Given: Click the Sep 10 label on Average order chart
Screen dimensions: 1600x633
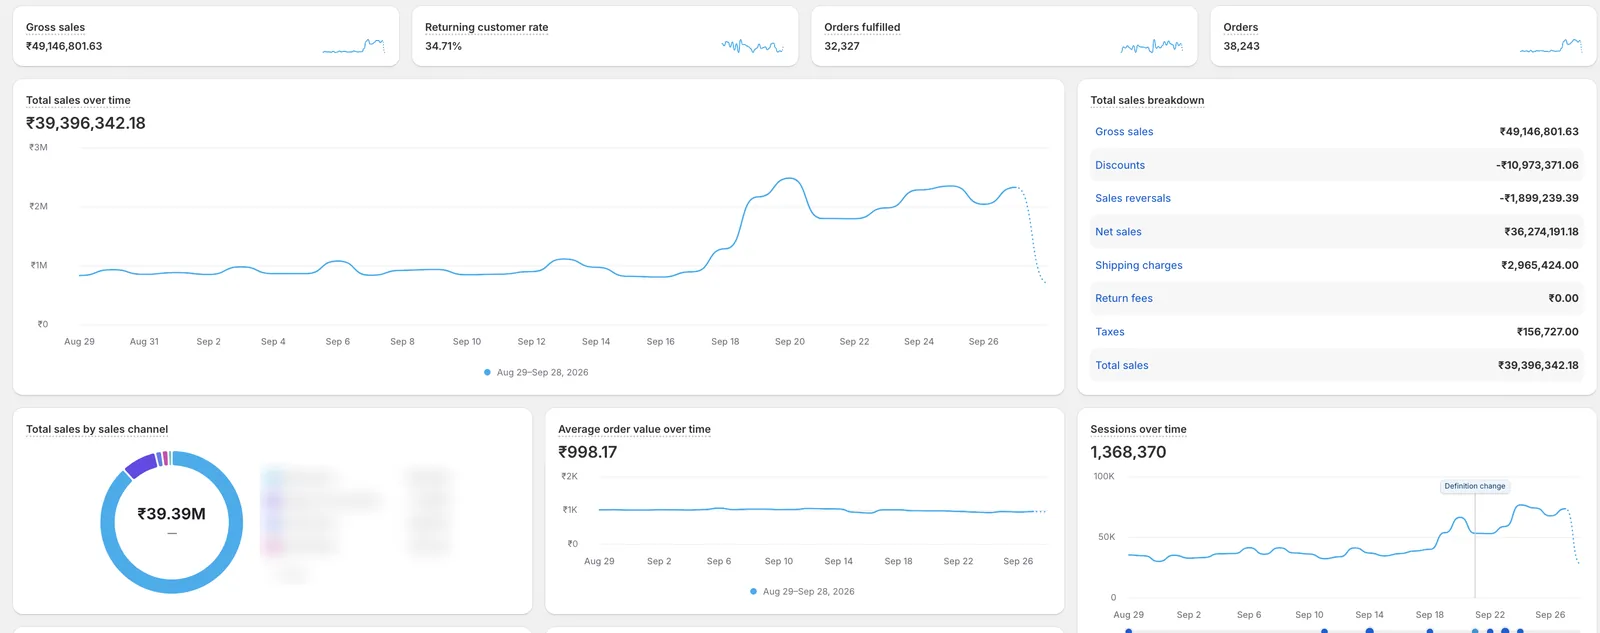Looking at the screenshot, I should point(779,561).
